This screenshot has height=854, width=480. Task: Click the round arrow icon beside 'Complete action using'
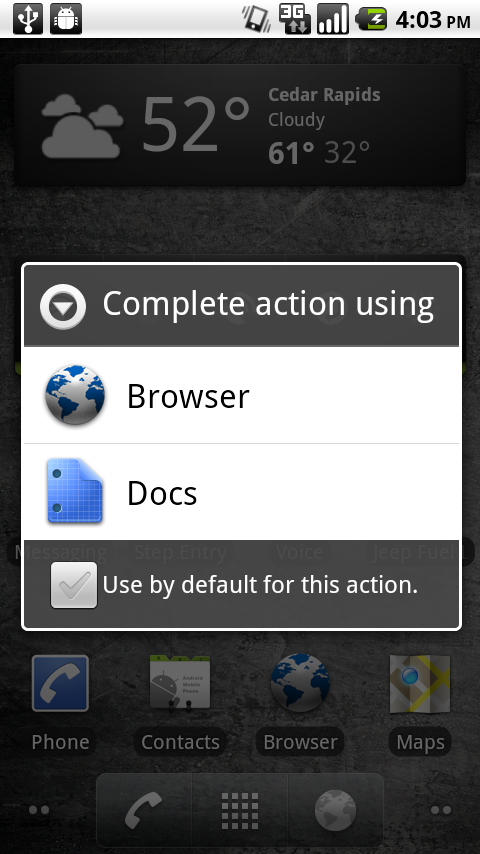coord(63,307)
